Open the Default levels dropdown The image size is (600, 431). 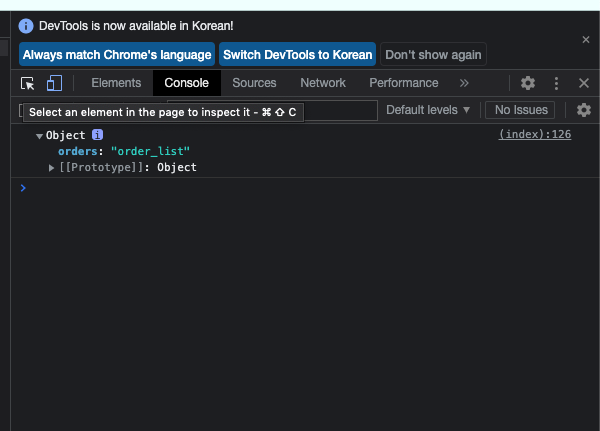pyautogui.click(x=428, y=110)
